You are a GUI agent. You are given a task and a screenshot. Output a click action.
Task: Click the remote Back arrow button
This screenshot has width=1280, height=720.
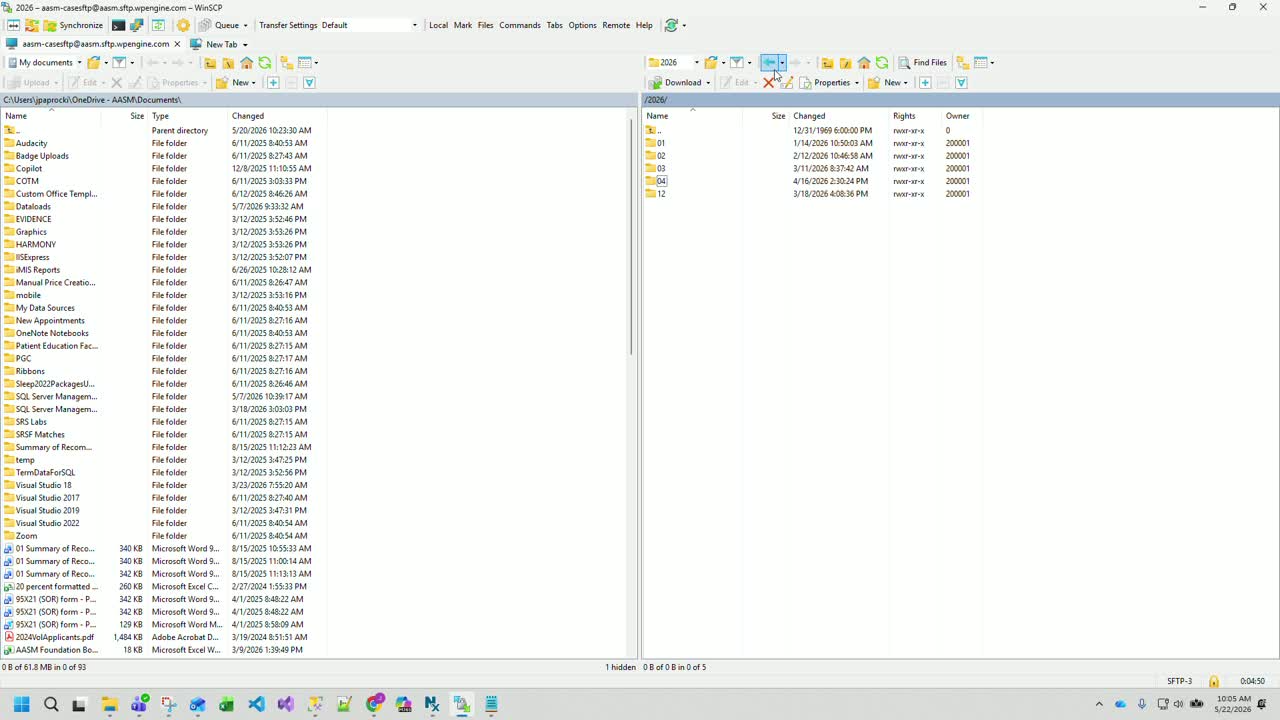[769, 63]
